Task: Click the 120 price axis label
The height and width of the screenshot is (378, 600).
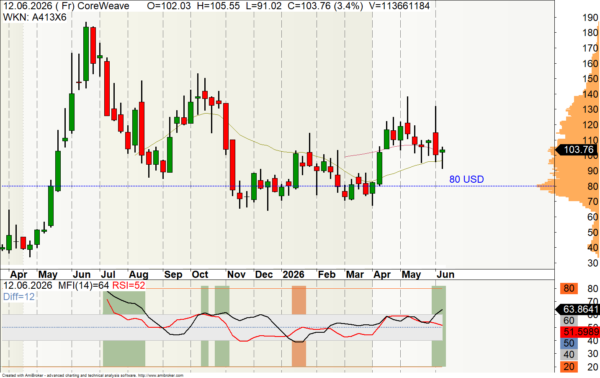Action: pos(590,125)
